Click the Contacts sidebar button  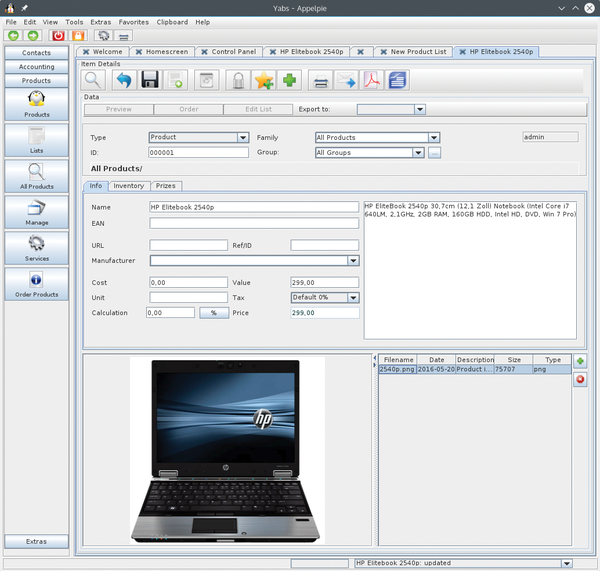coord(37,53)
